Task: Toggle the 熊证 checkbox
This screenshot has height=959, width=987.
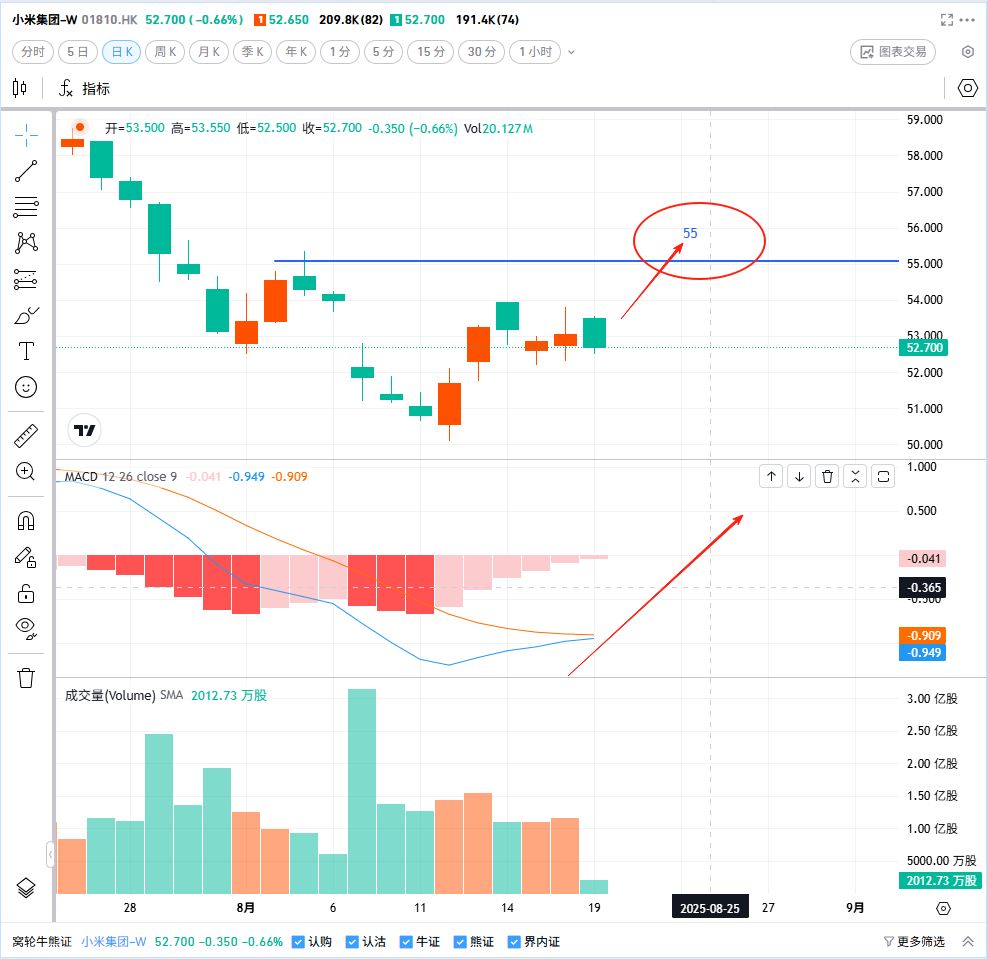Action: (460, 942)
